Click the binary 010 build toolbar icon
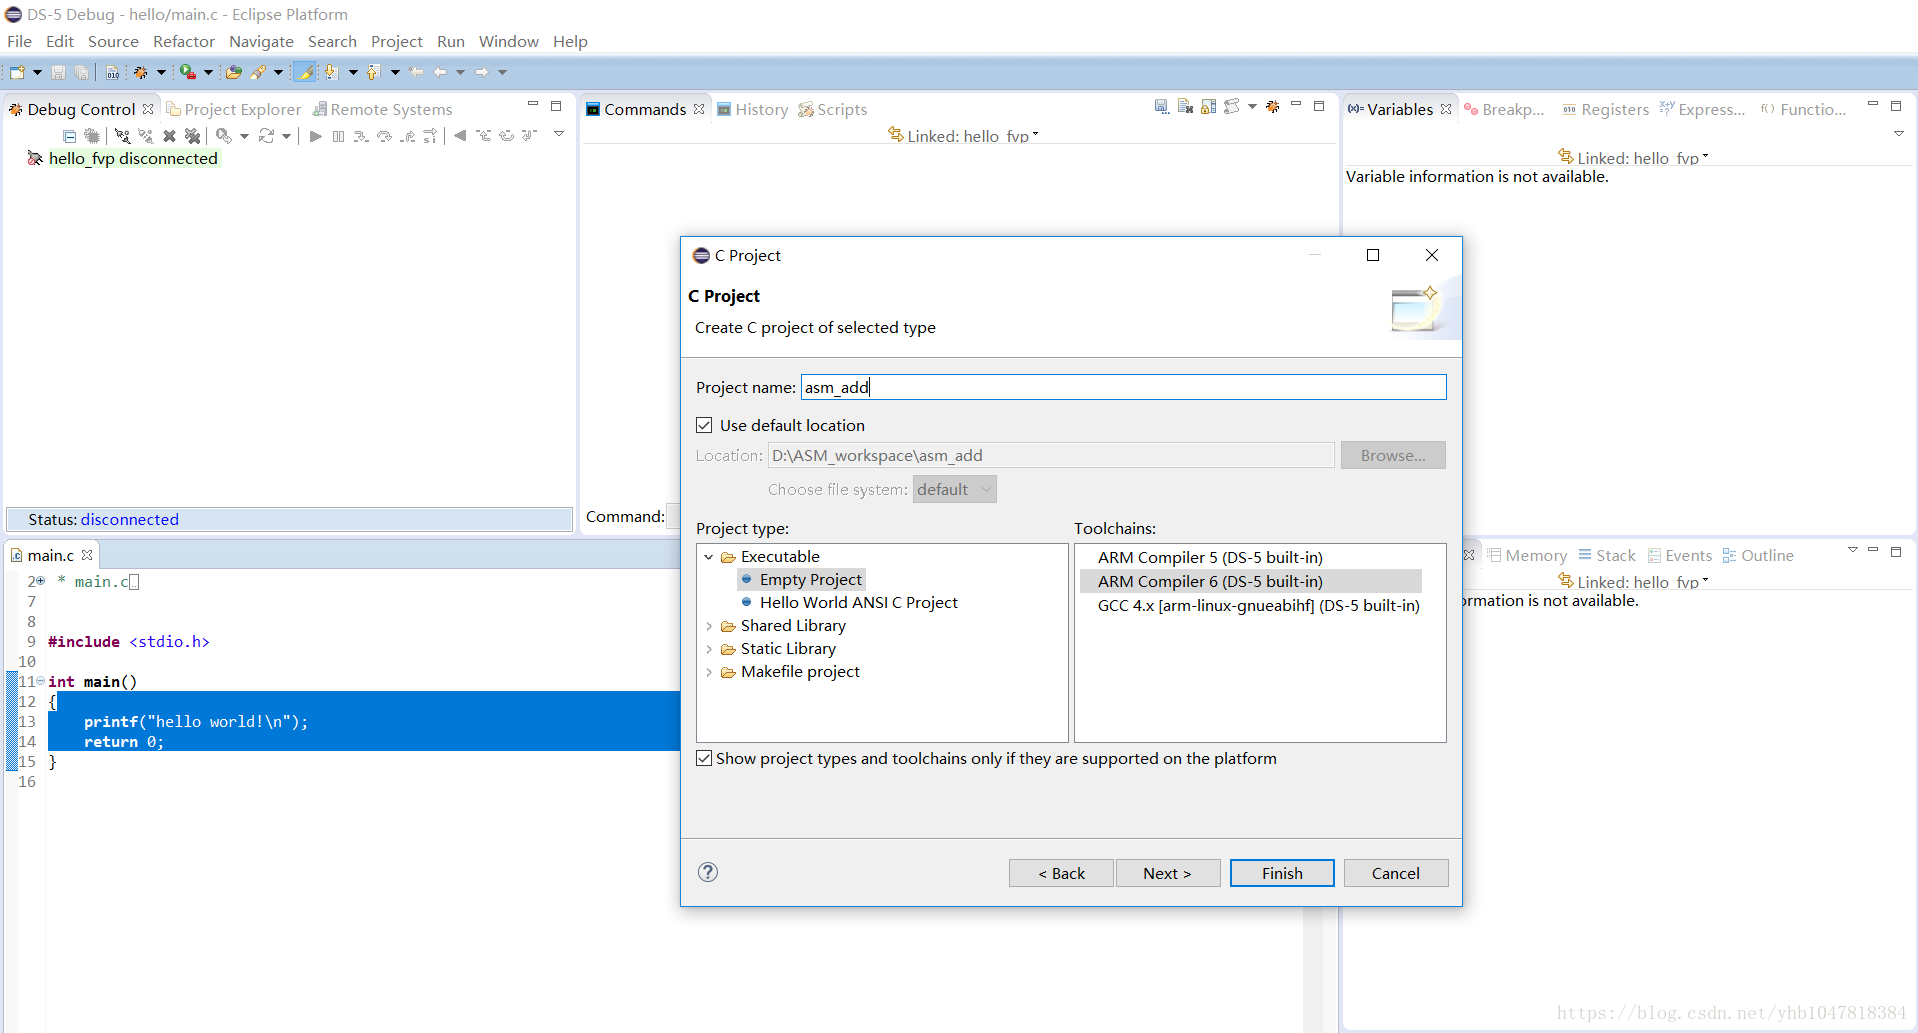 (x=112, y=72)
